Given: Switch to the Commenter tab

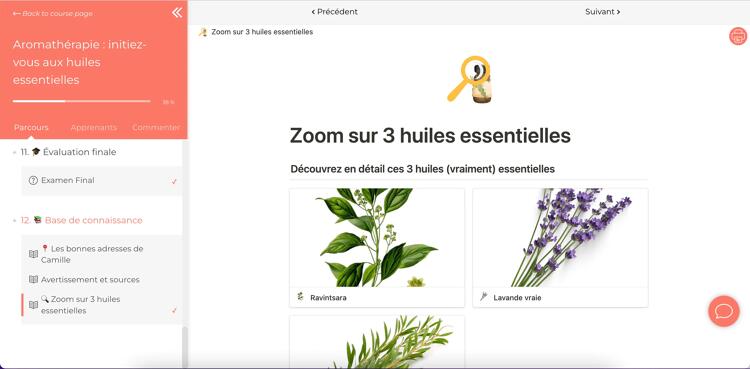Looking at the screenshot, I should click(156, 128).
